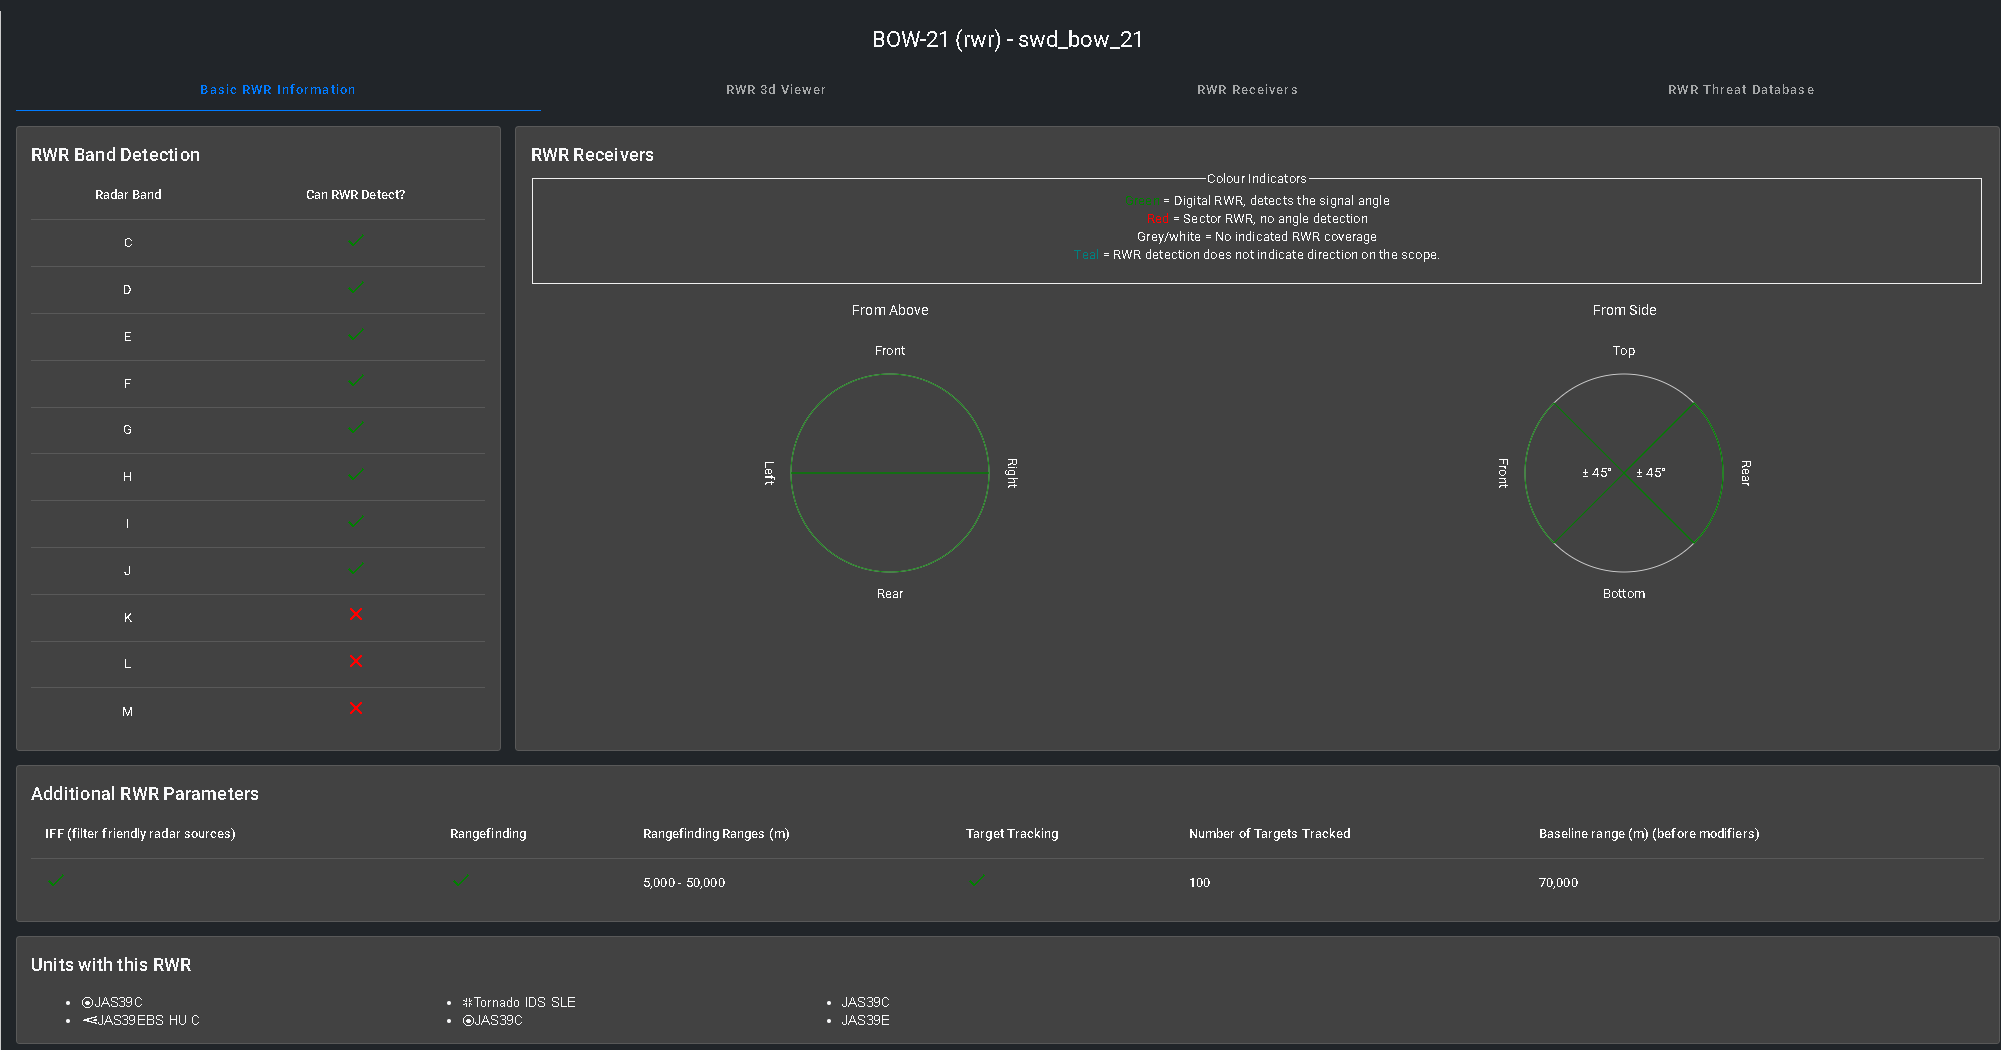Select the green check for band G
This screenshot has height=1050, width=2001.
pyautogui.click(x=356, y=428)
